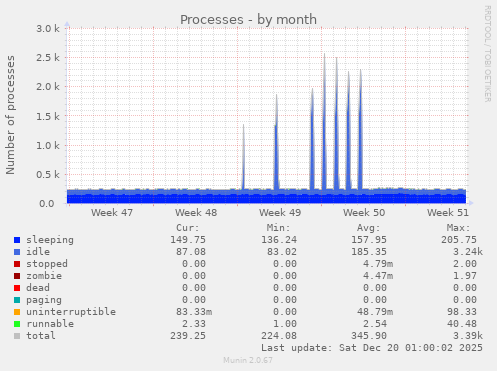
Task: Click idle average value 185.35
Action: coord(369,252)
